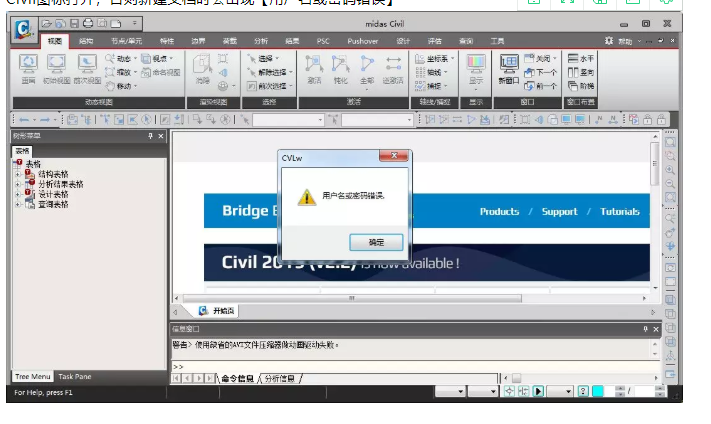The height and width of the screenshot is (424, 711).
Task: Toggle the pin on tree menu panel
Action: 151,136
